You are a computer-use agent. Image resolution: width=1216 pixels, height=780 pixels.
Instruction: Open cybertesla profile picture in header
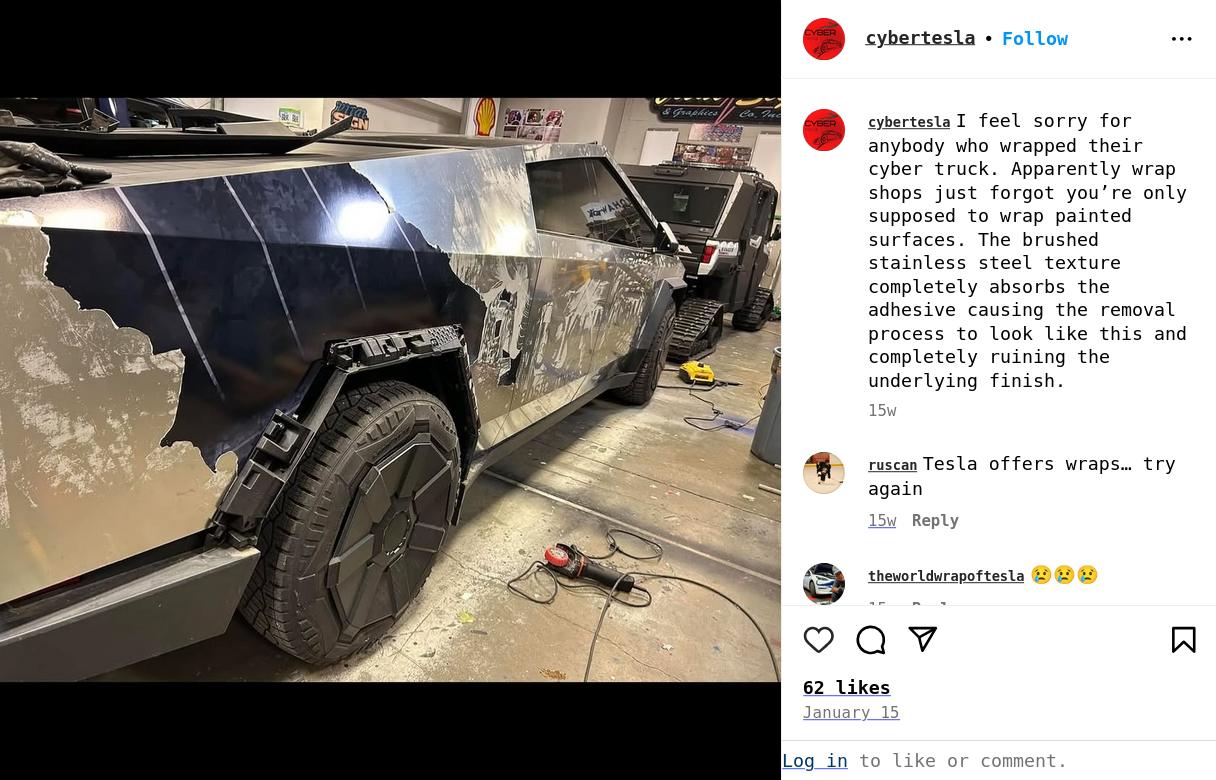[x=824, y=39]
